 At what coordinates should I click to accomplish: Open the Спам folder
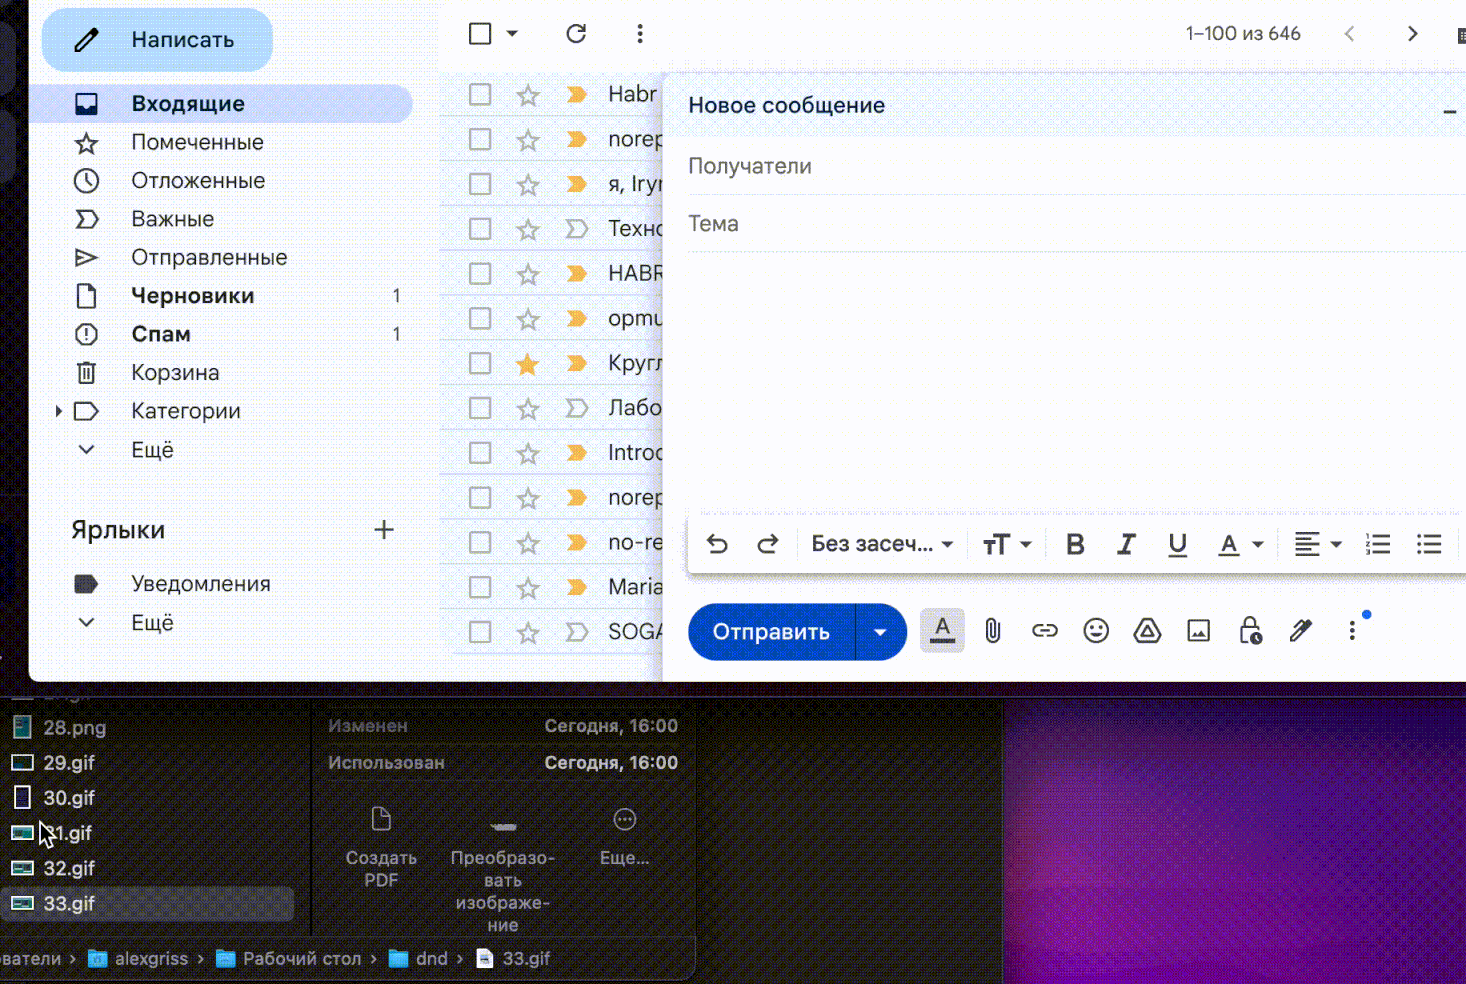[160, 334]
